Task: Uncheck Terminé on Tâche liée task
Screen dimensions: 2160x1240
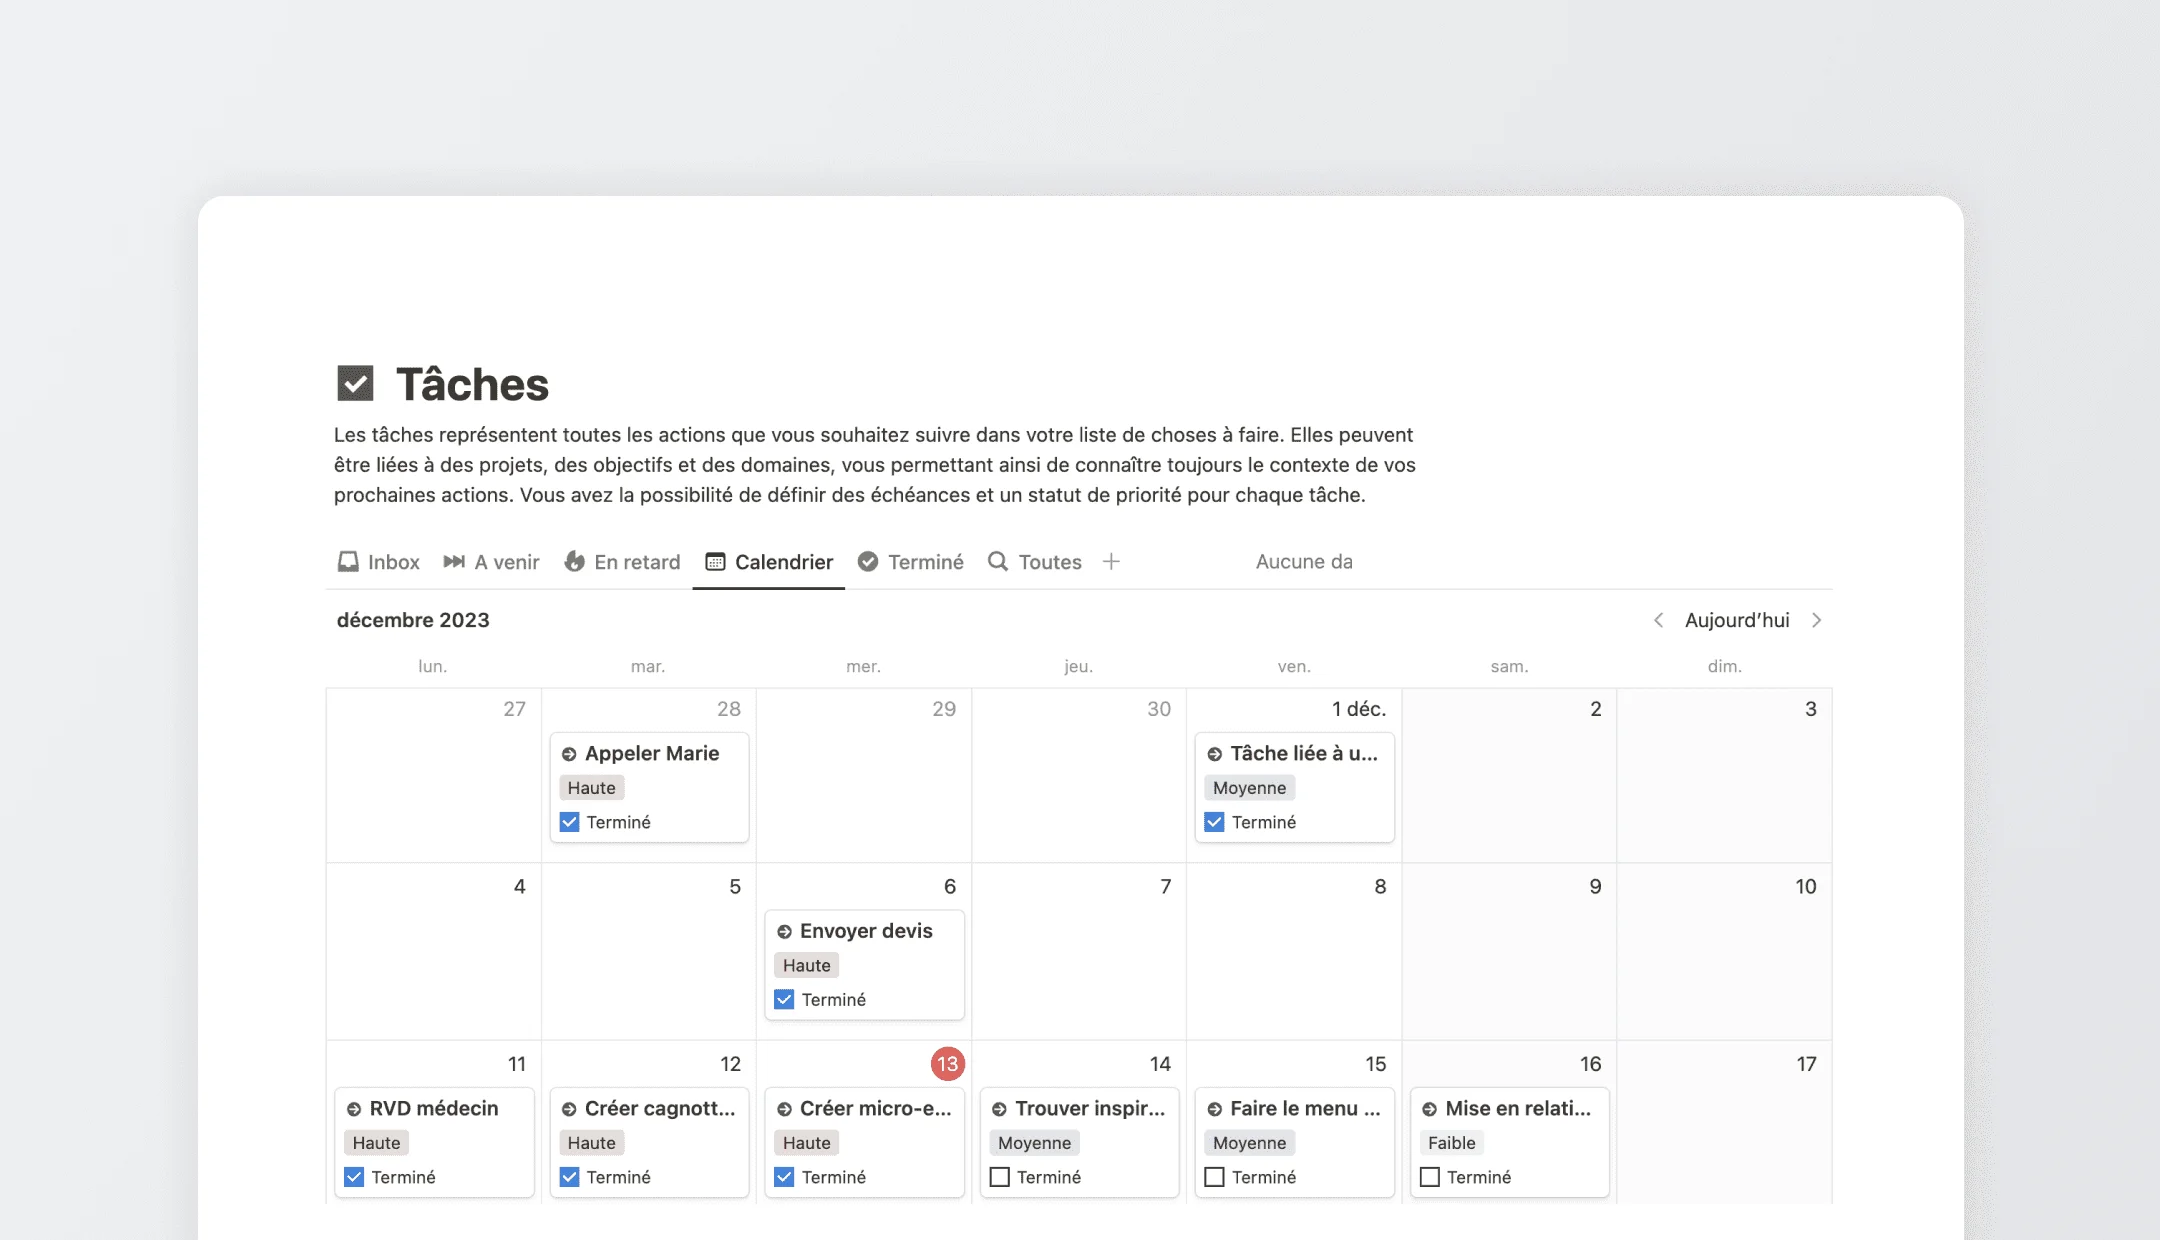Action: coord(1214,822)
